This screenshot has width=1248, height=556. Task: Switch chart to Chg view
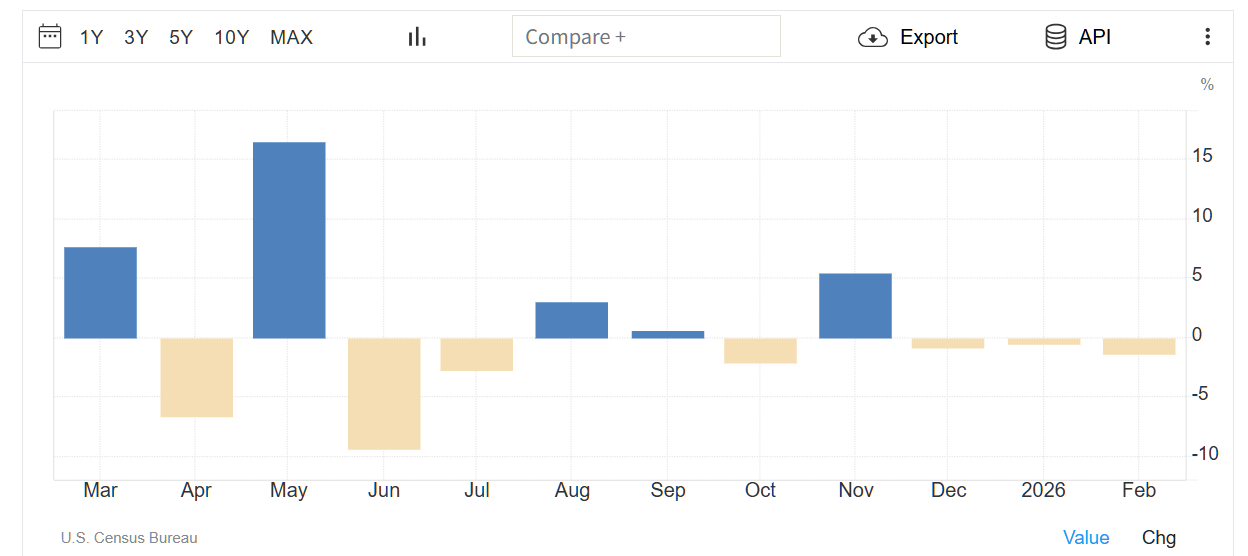pyautogui.click(x=1159, y=538)
